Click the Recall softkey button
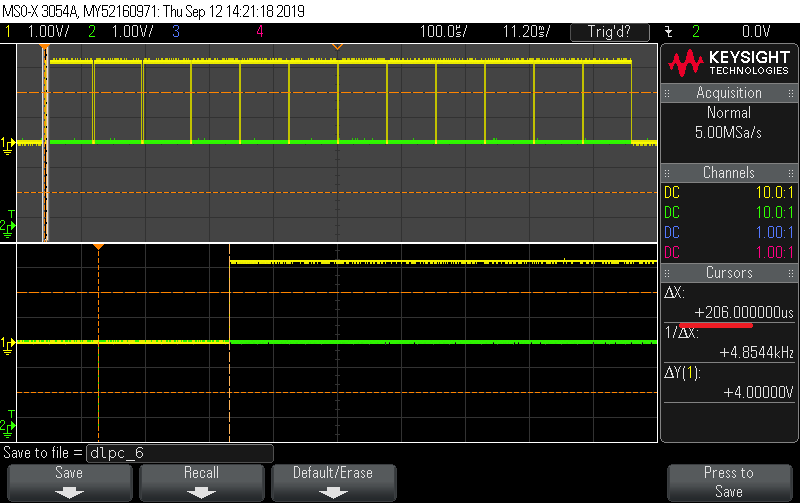The image size is (800, 503). pyautogui.click(x=202, y=482)
